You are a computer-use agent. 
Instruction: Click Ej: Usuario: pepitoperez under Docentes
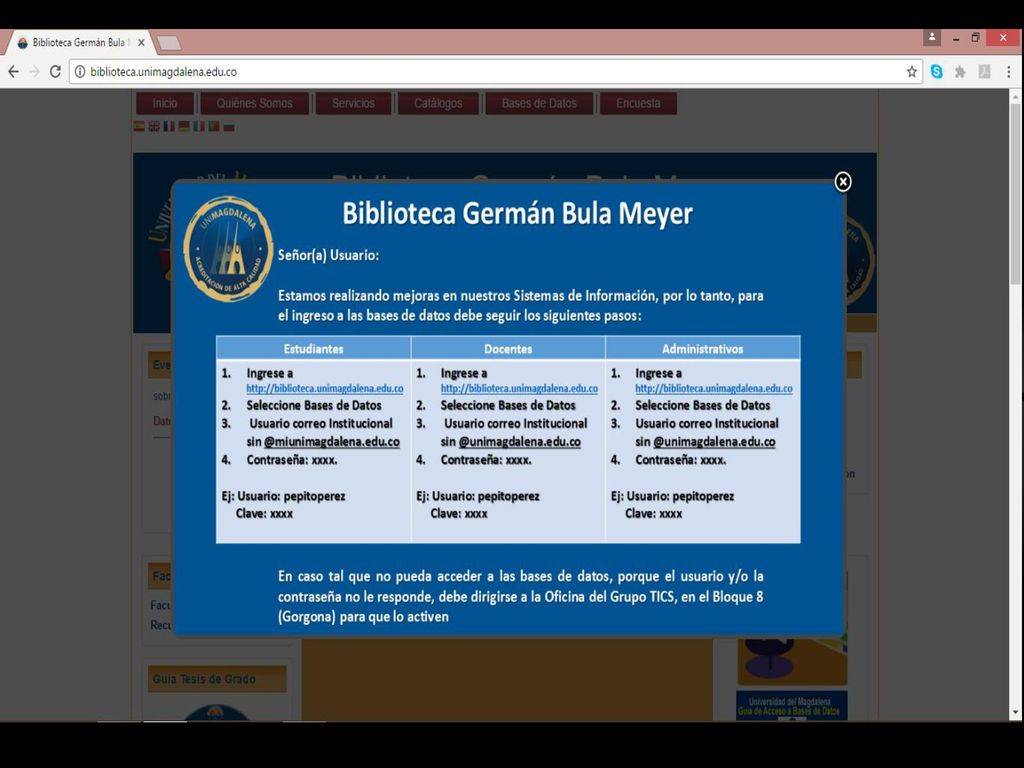(x=478, y=496)
